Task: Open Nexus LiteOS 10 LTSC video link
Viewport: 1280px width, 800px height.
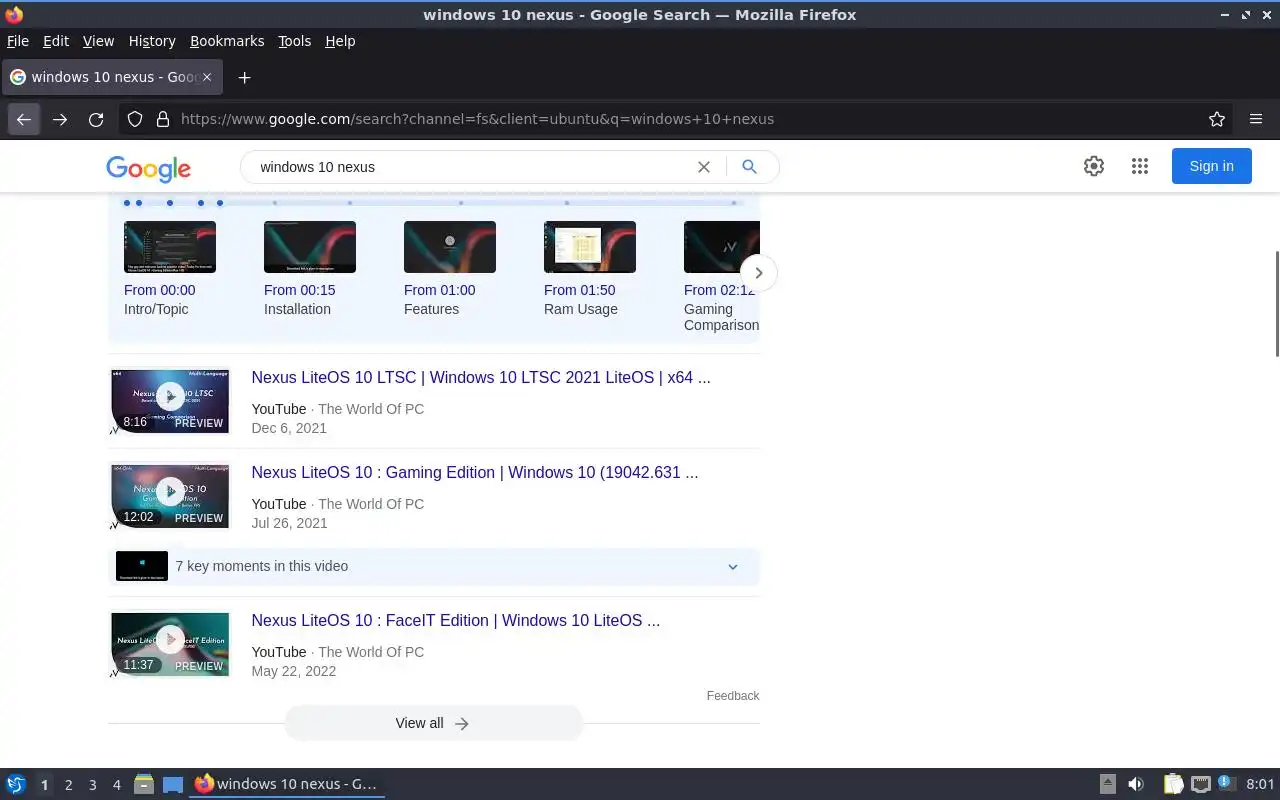Action: coord(481,377)
